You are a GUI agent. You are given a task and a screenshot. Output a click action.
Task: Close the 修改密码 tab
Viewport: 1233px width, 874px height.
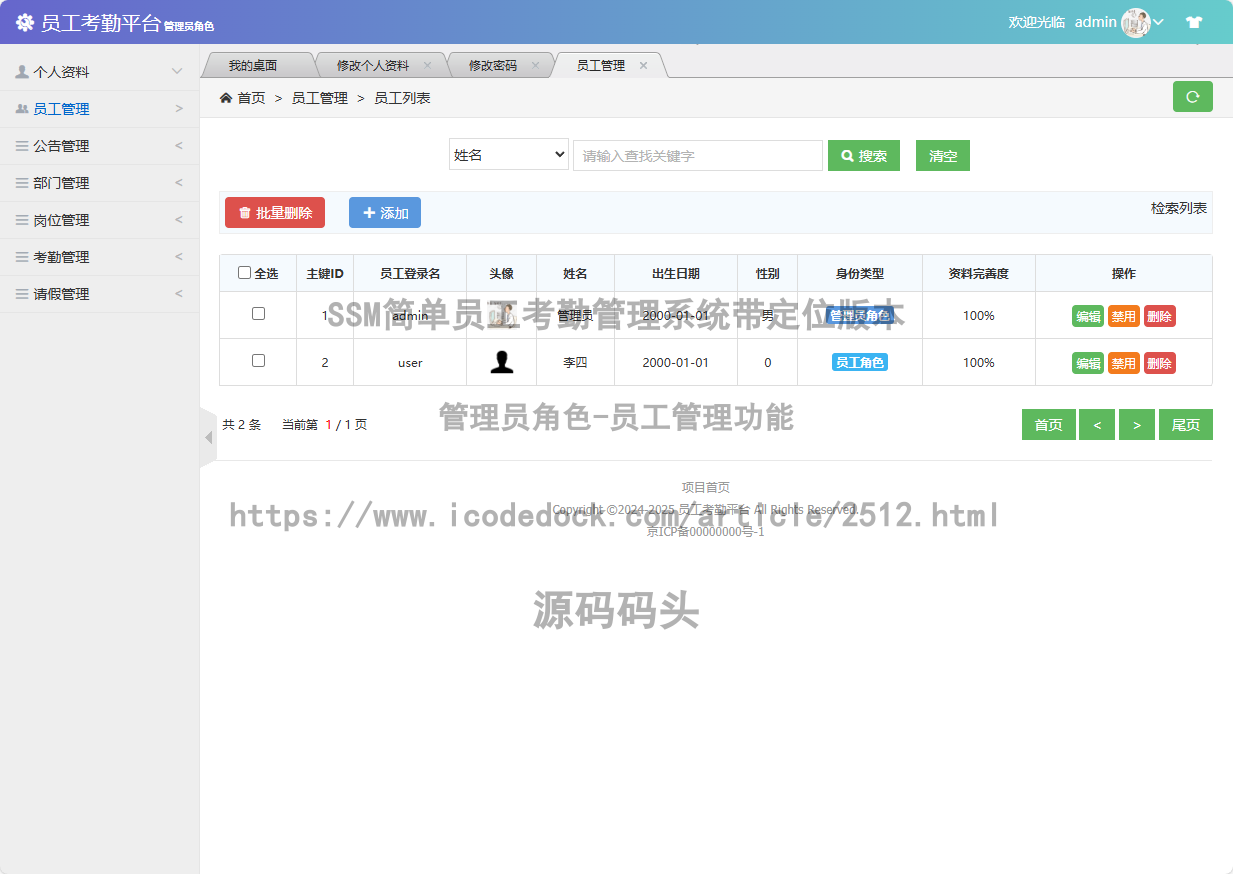click(535, 65)
